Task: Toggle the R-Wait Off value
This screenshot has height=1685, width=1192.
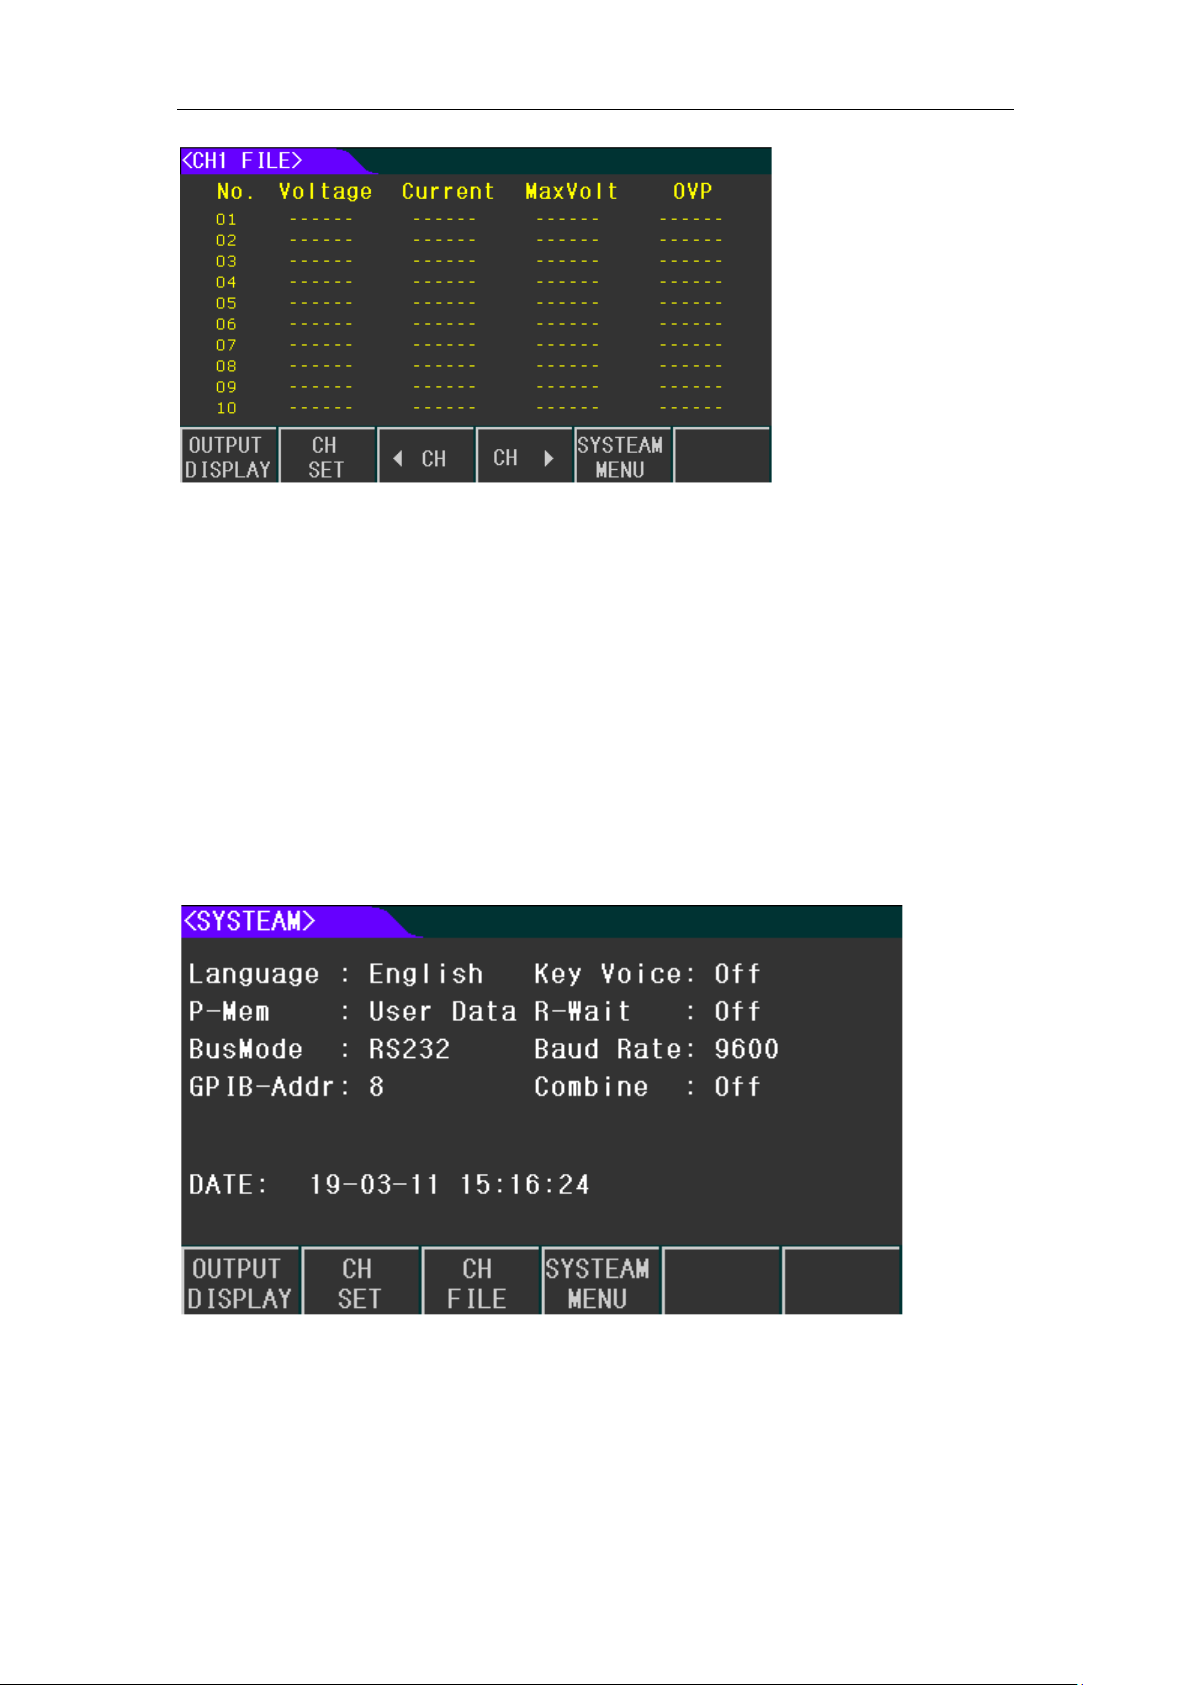Action: pos(737,1011)
